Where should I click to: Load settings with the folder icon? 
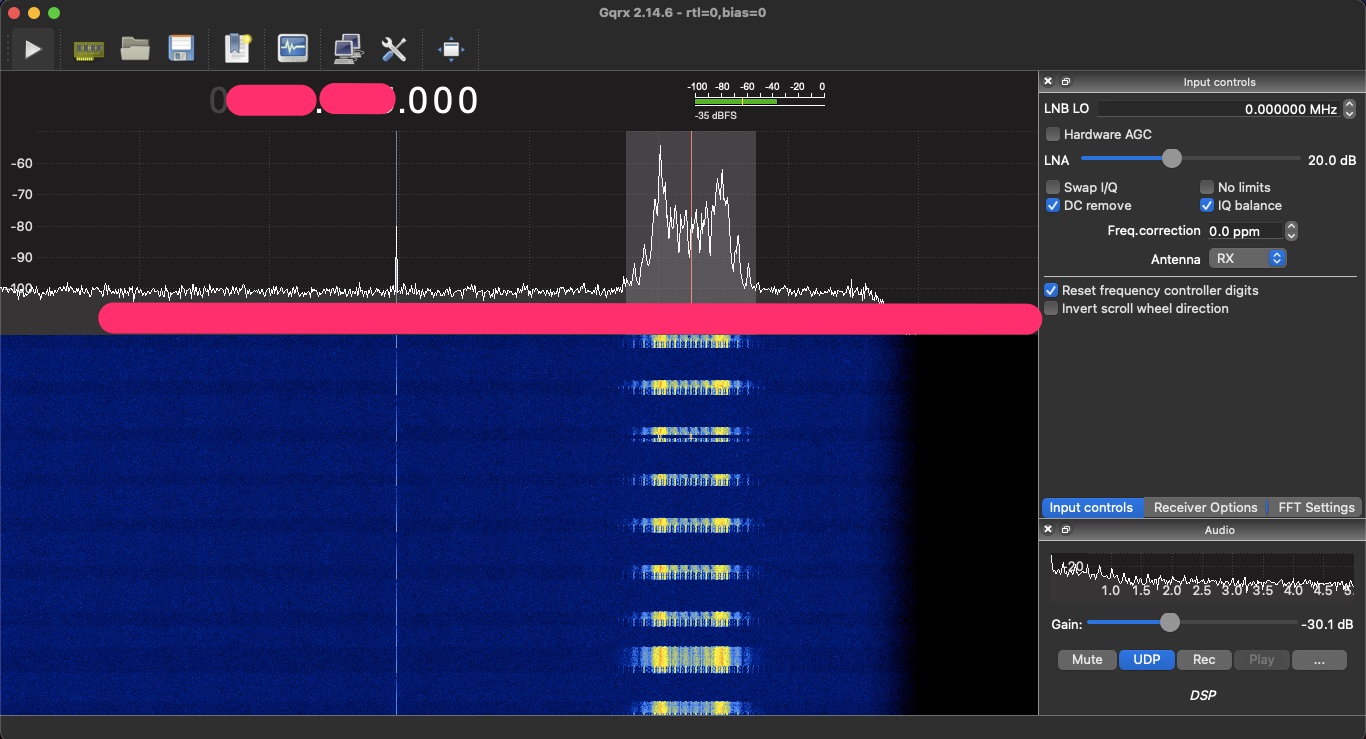tap(135, 48)
